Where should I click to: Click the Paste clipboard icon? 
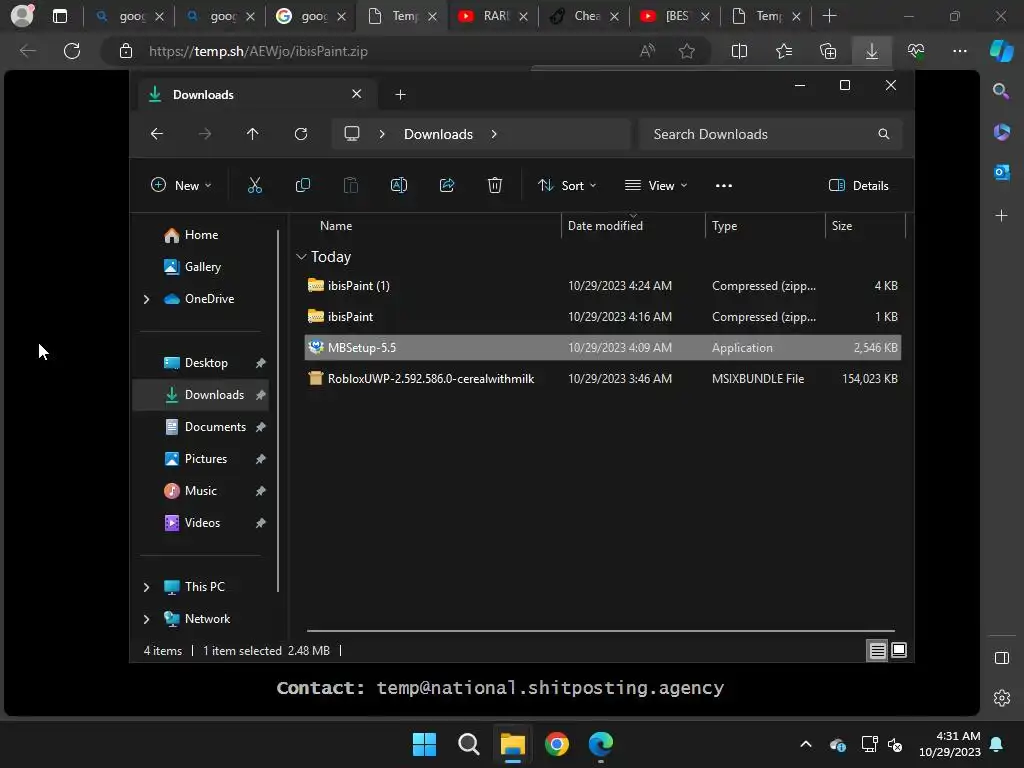point(351,185)
